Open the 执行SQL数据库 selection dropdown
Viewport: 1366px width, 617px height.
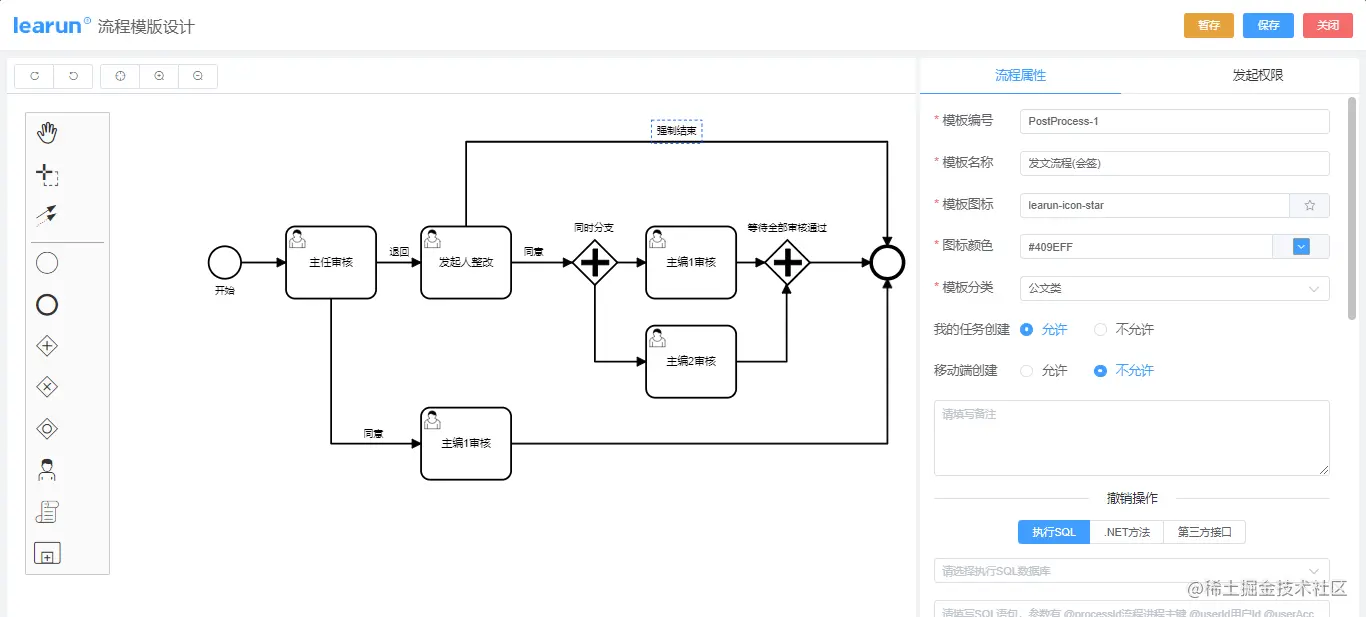[1132, 571]
